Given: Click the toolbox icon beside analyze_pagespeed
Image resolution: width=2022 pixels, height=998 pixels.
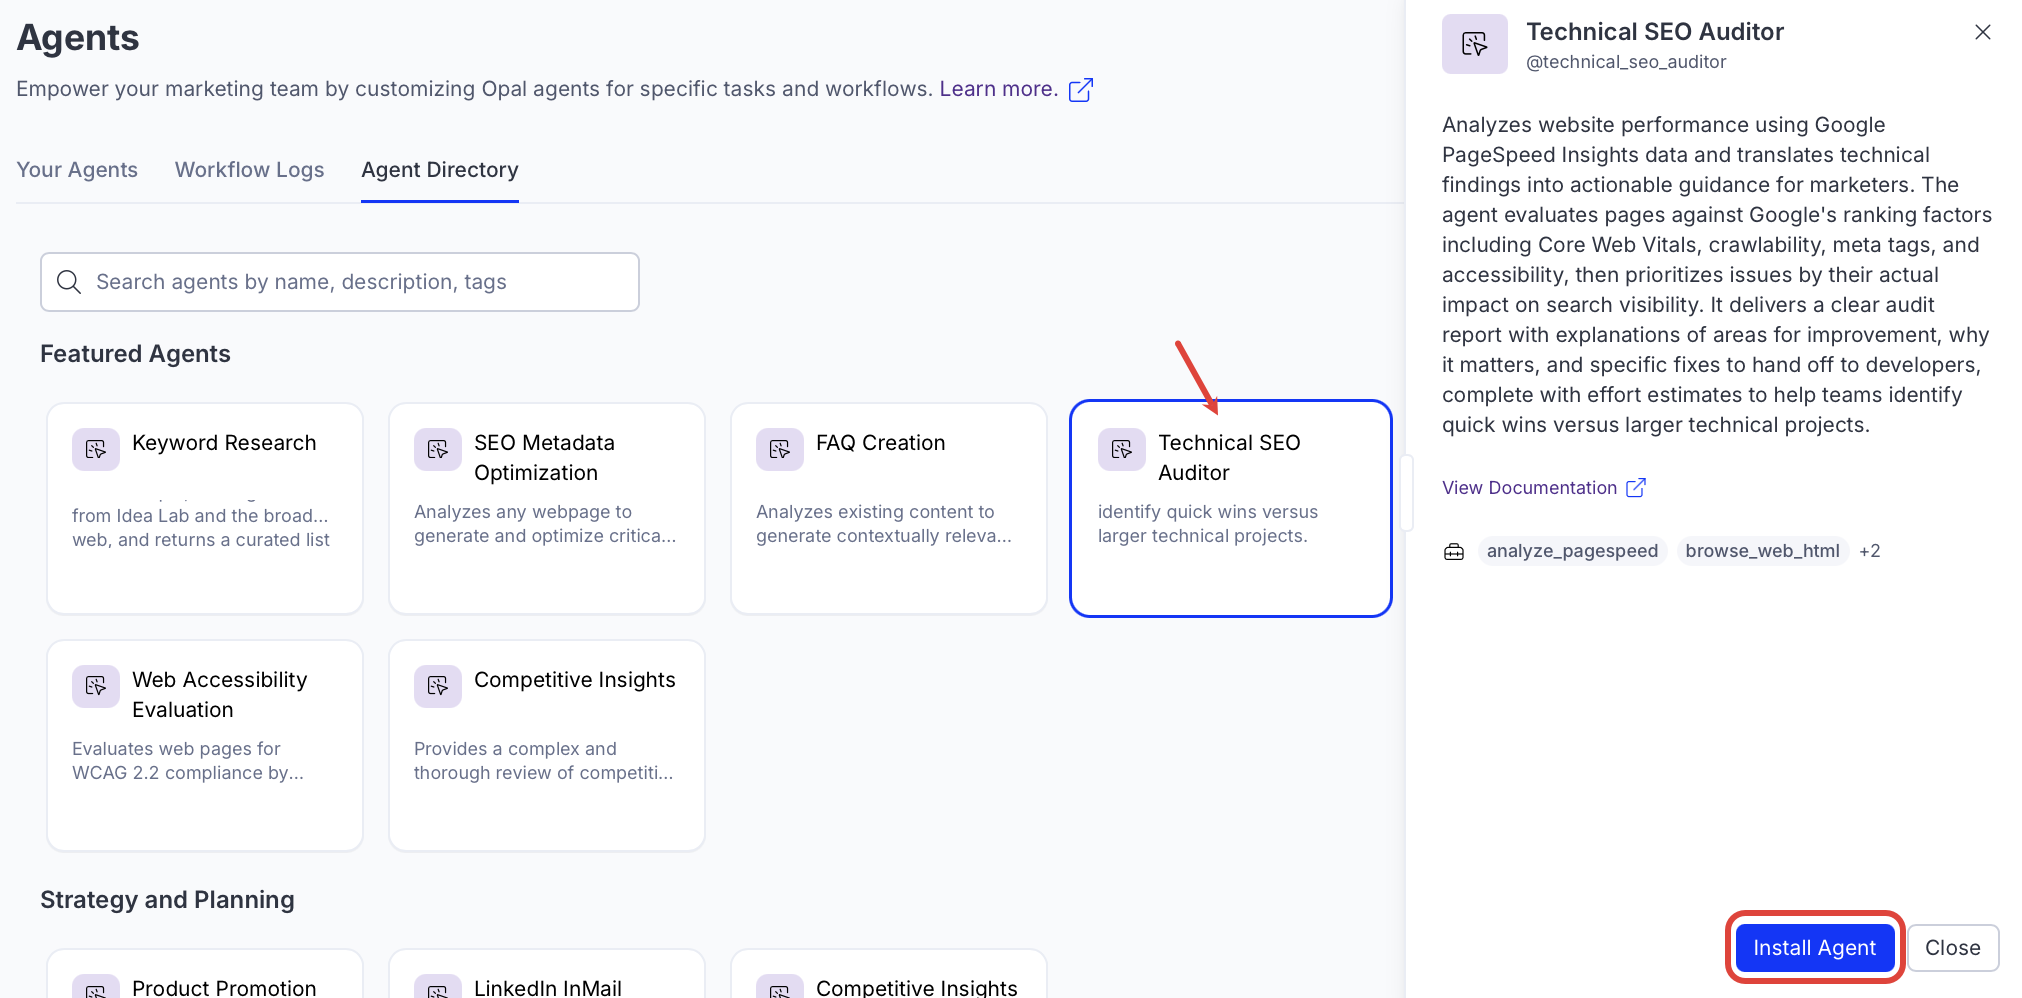Looking at the screenshot, I should (x=1454, y=551).
